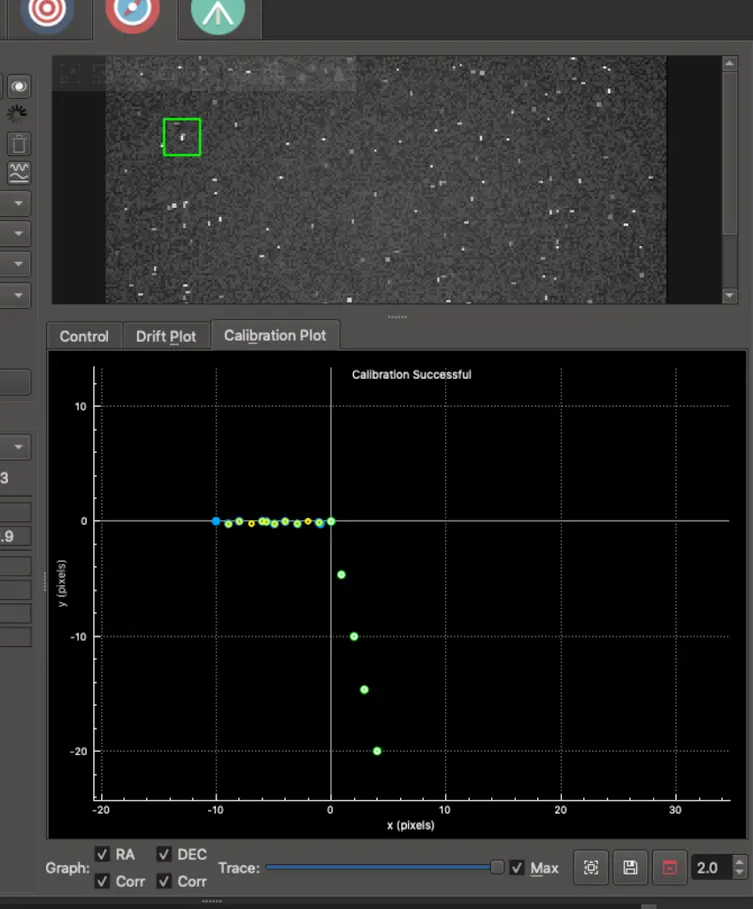Toggle the DEC graph checkbox
Screen dimensions: 753x909
[x=164, y=854]
